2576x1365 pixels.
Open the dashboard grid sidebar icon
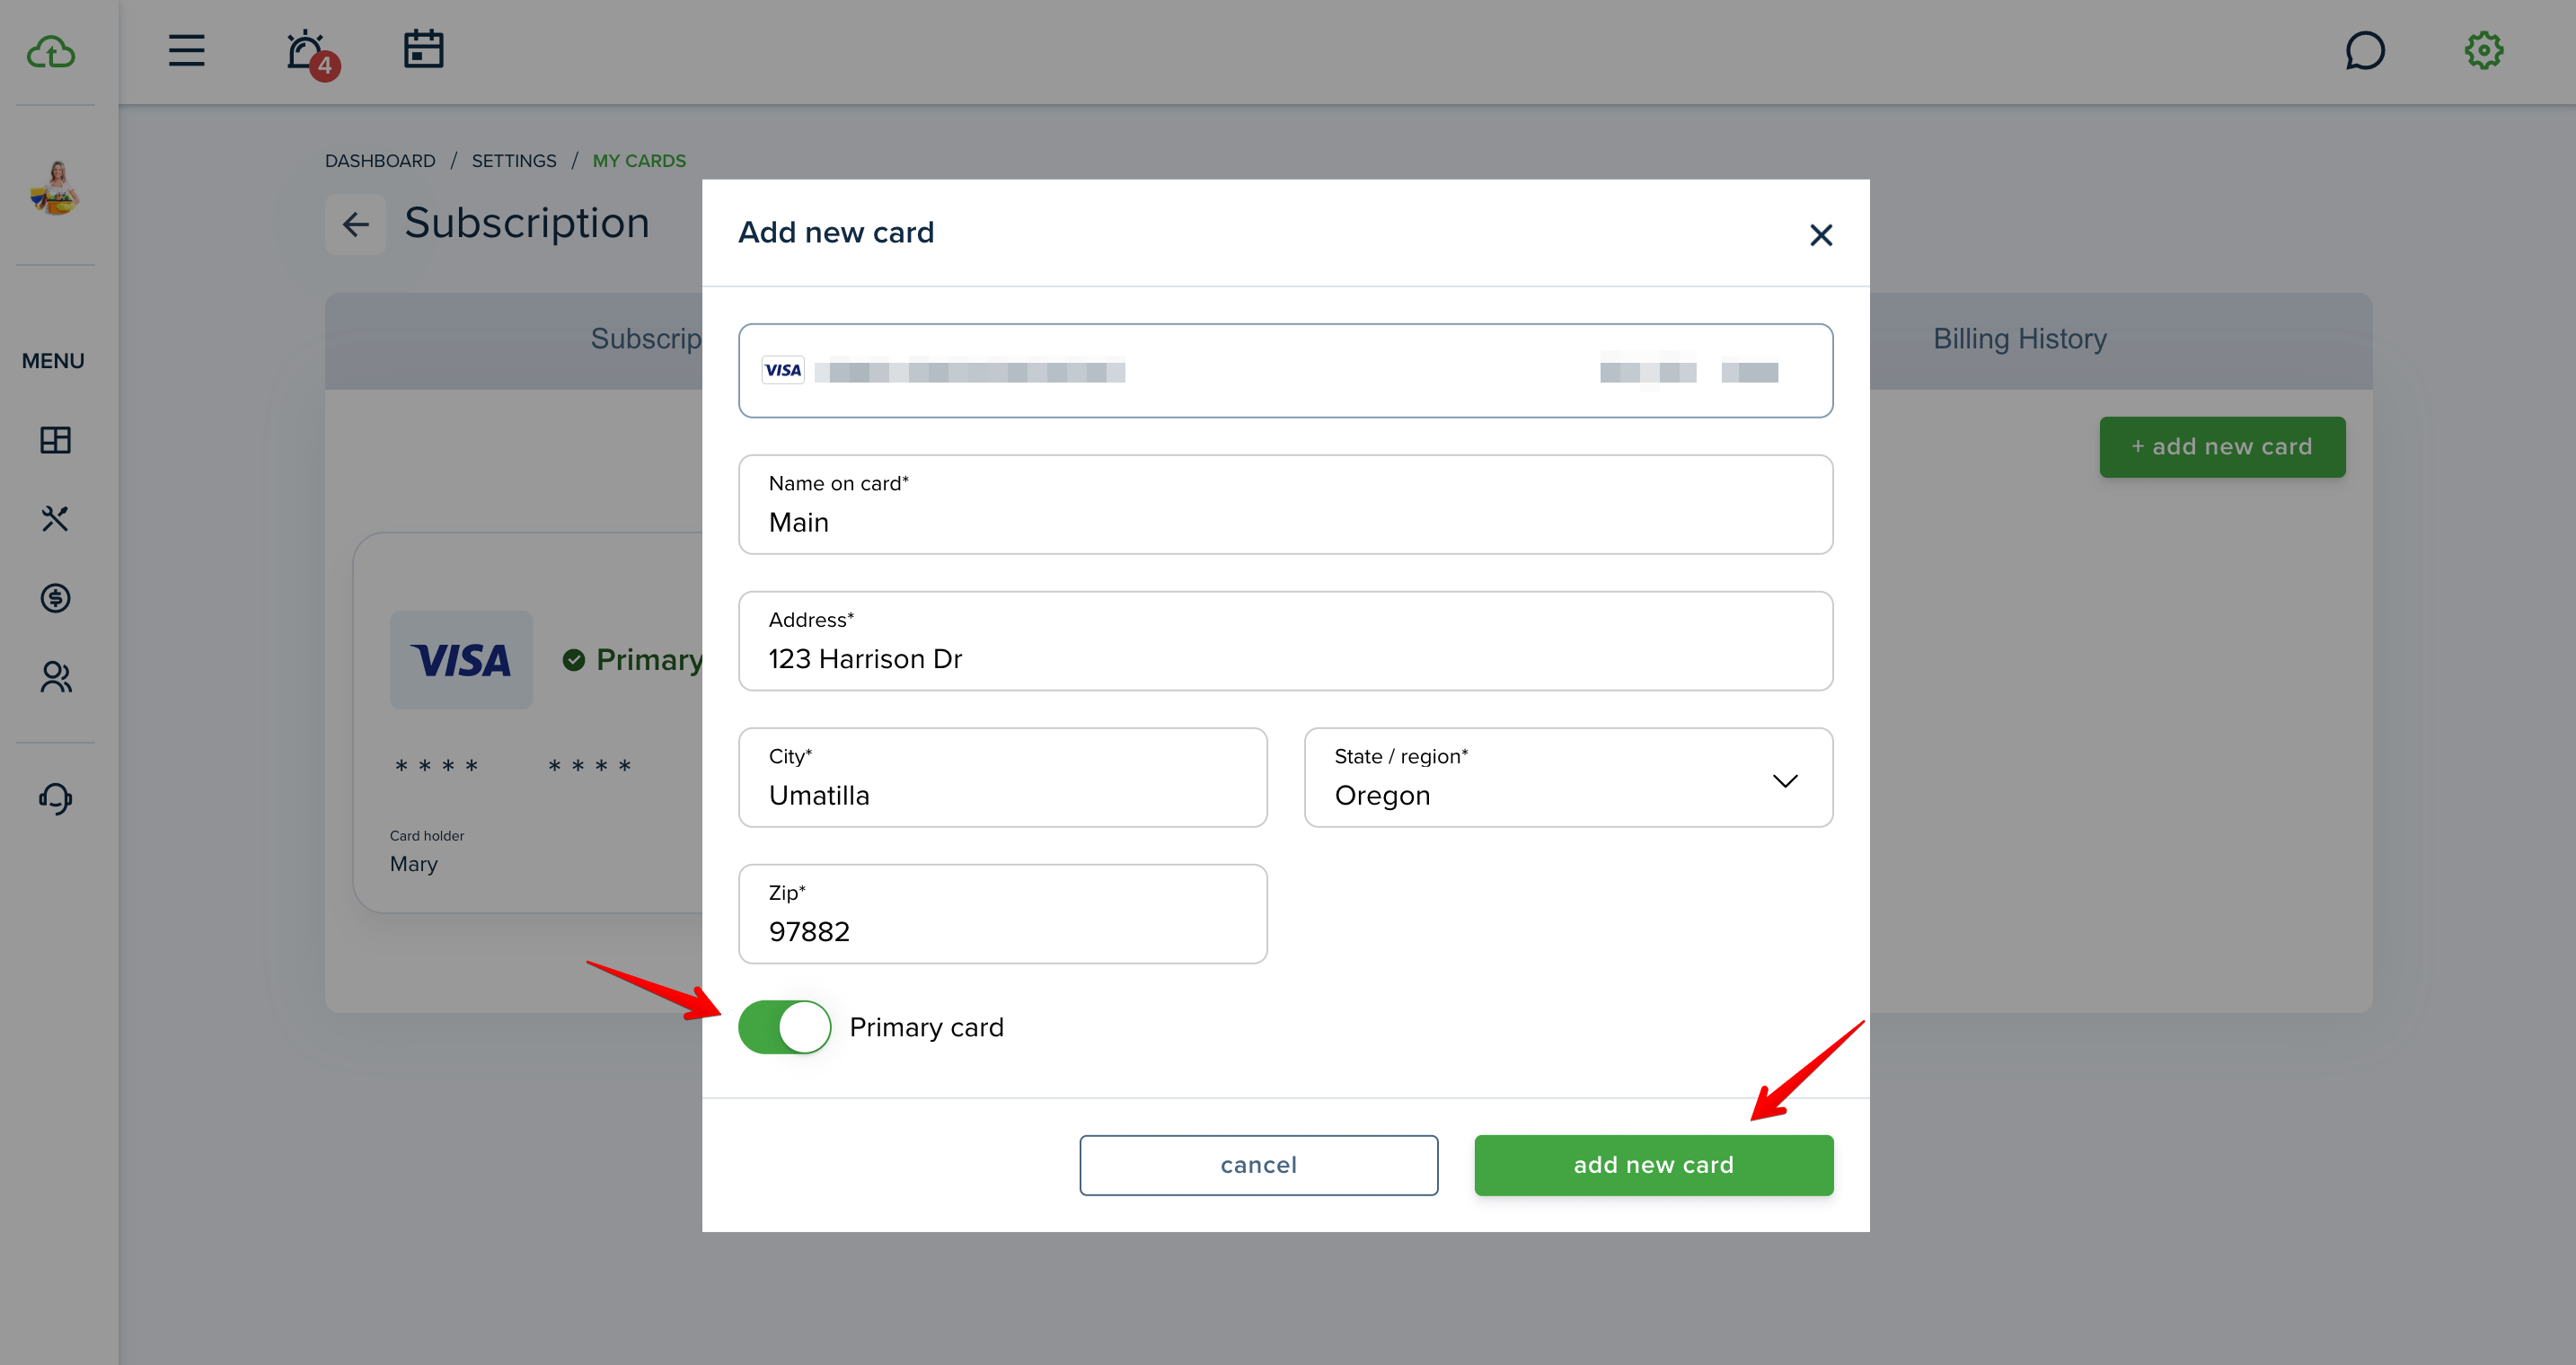pyautogui.click(x=55, y=440)
